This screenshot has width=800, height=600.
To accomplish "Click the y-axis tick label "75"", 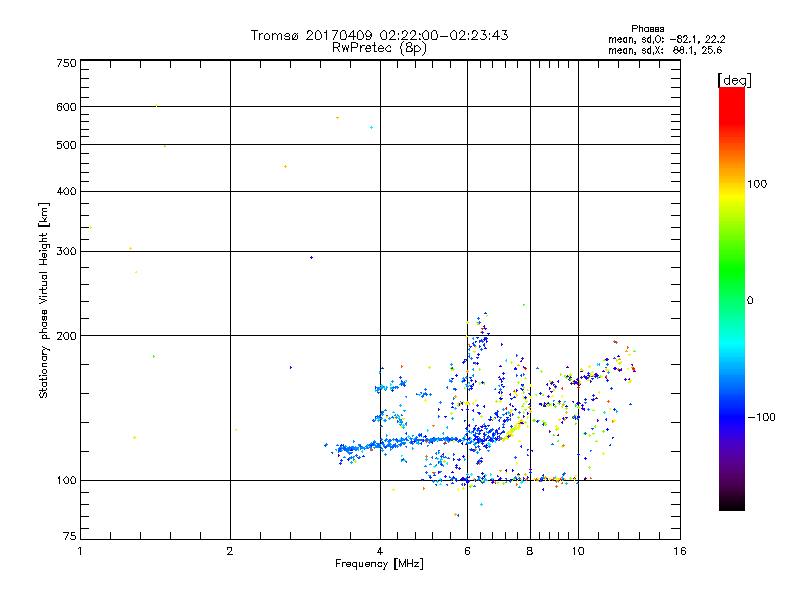I will [70, 536].
